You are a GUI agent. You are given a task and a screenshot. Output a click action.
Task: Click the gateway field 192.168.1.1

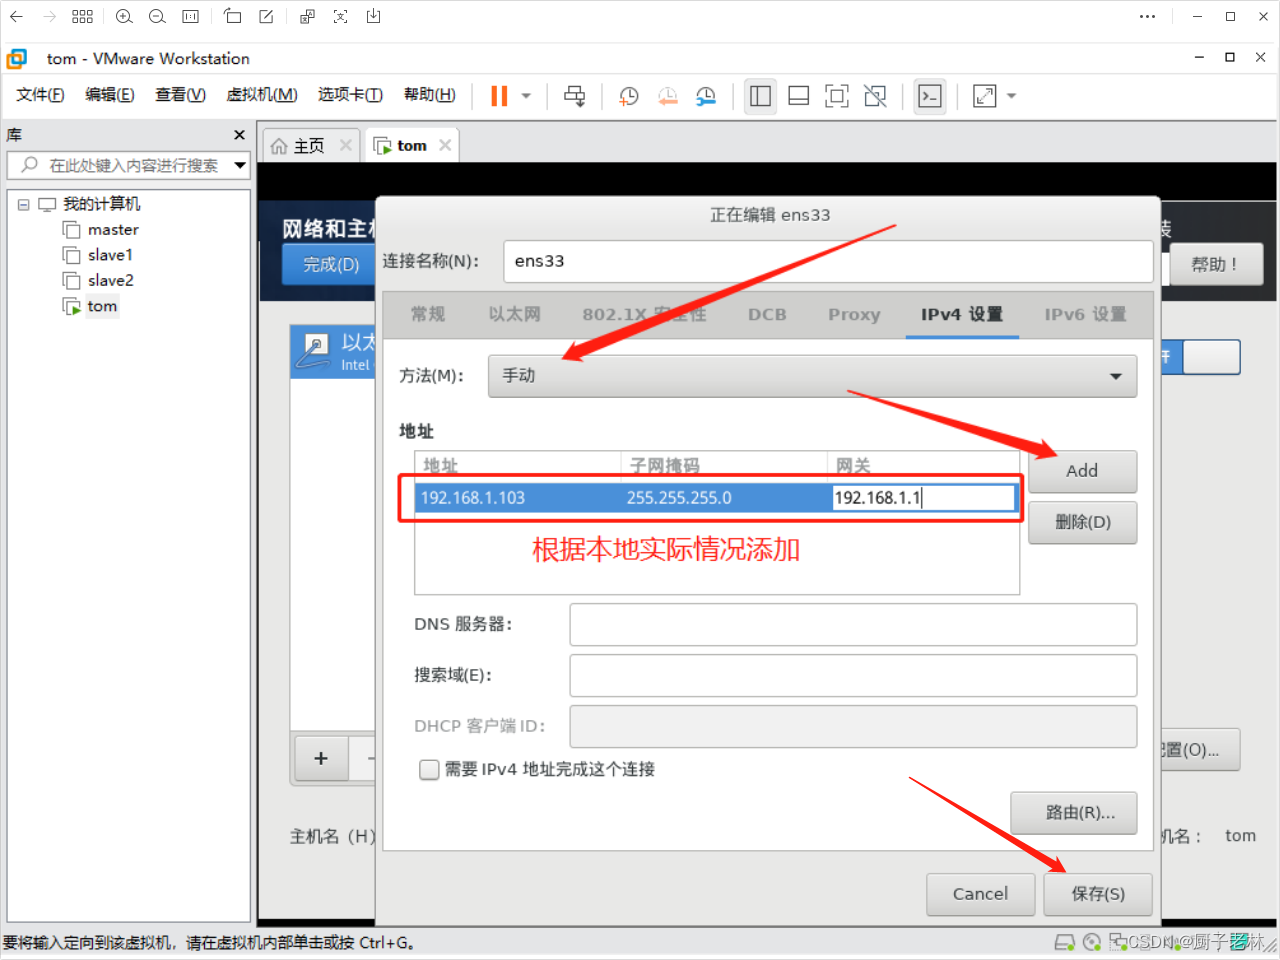point(923,498)
